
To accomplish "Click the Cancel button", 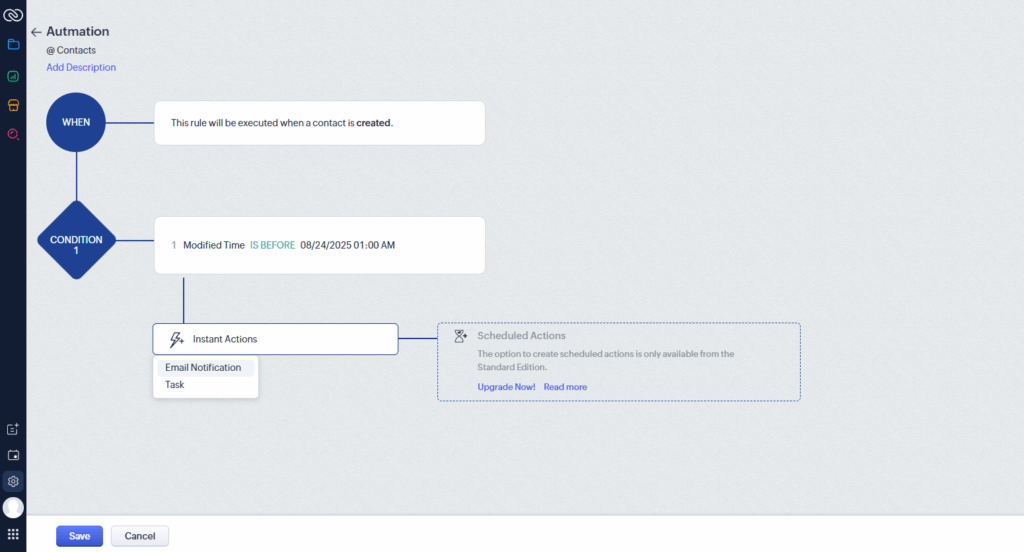I will pos(139,536).
